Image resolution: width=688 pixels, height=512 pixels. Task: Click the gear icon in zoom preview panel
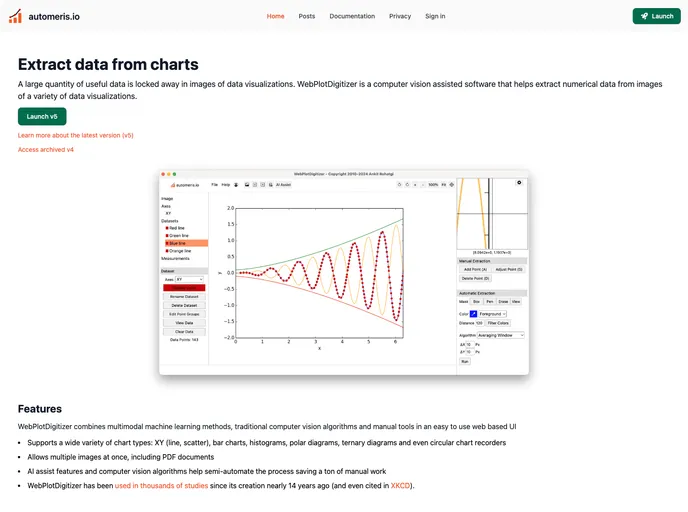519,183
